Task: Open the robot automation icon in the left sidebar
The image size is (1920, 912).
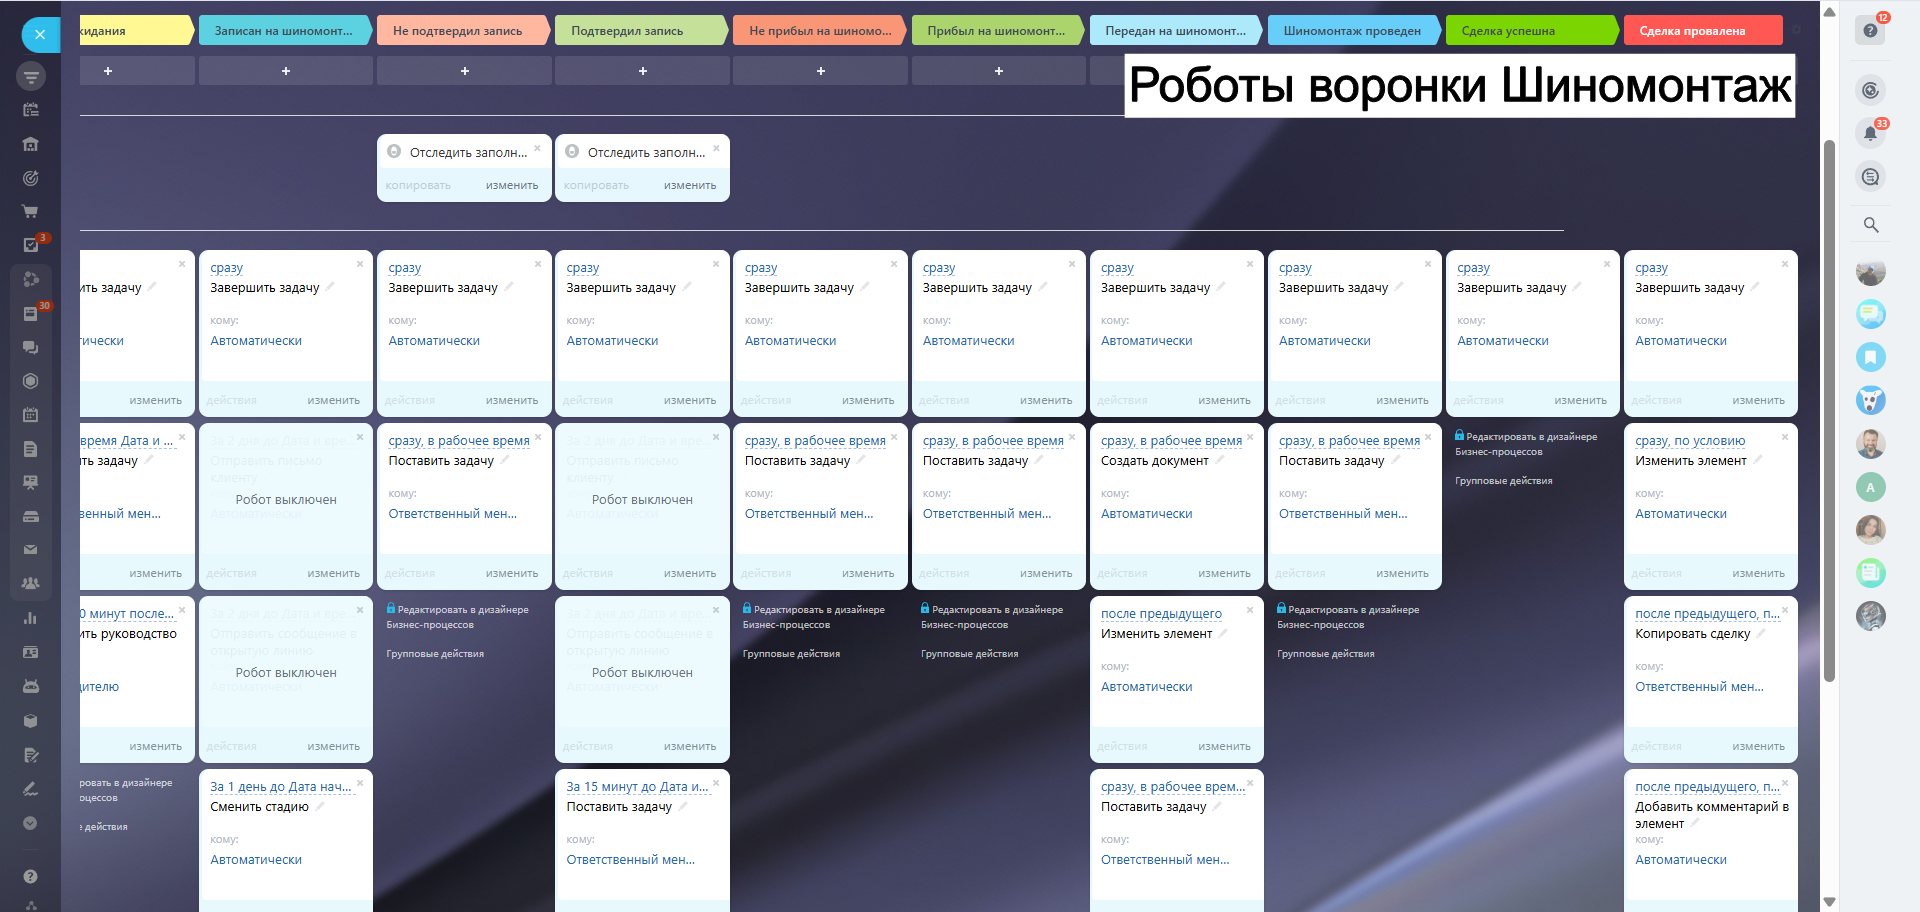Action: pos(31,686)
